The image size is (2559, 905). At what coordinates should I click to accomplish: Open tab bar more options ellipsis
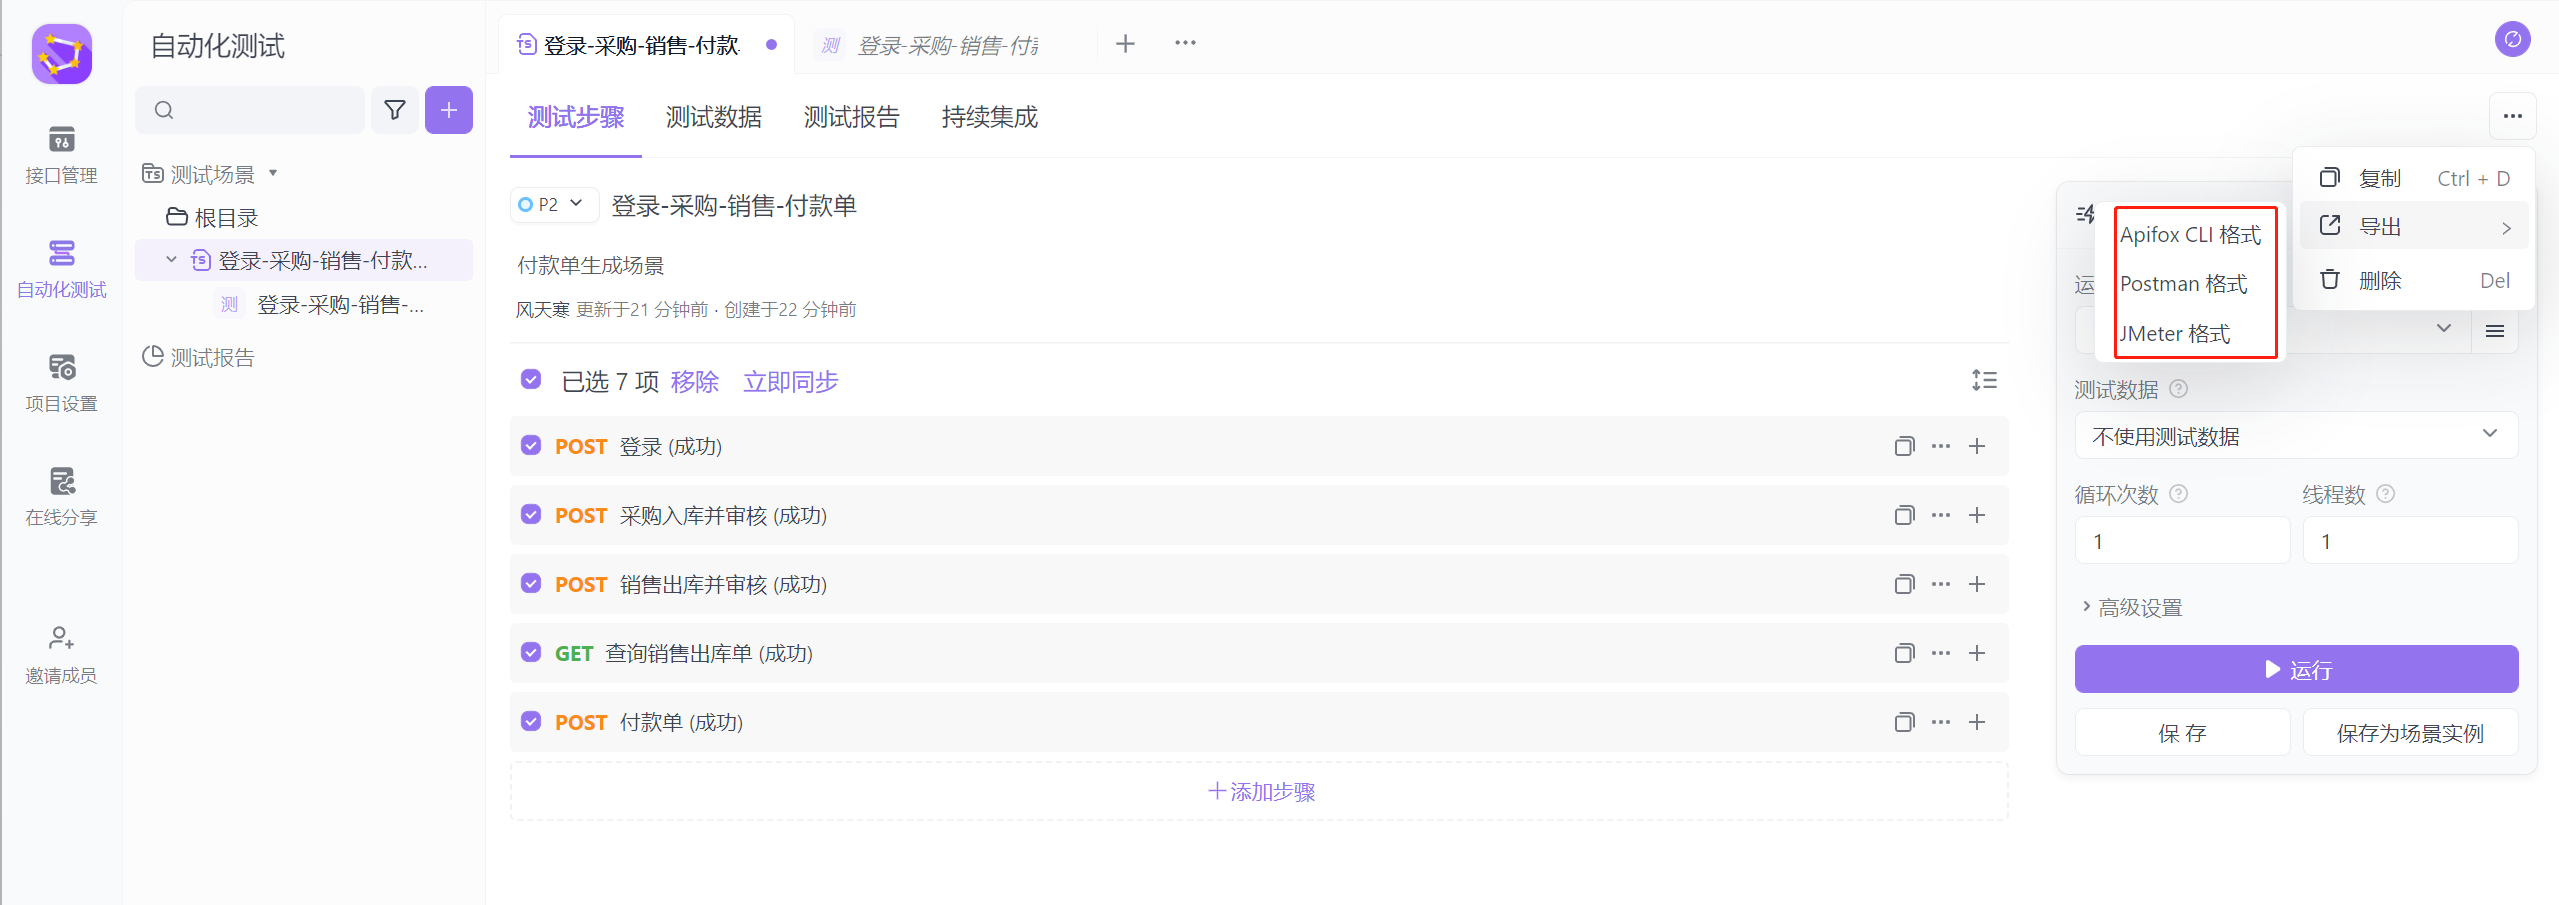pos(1185,43)
